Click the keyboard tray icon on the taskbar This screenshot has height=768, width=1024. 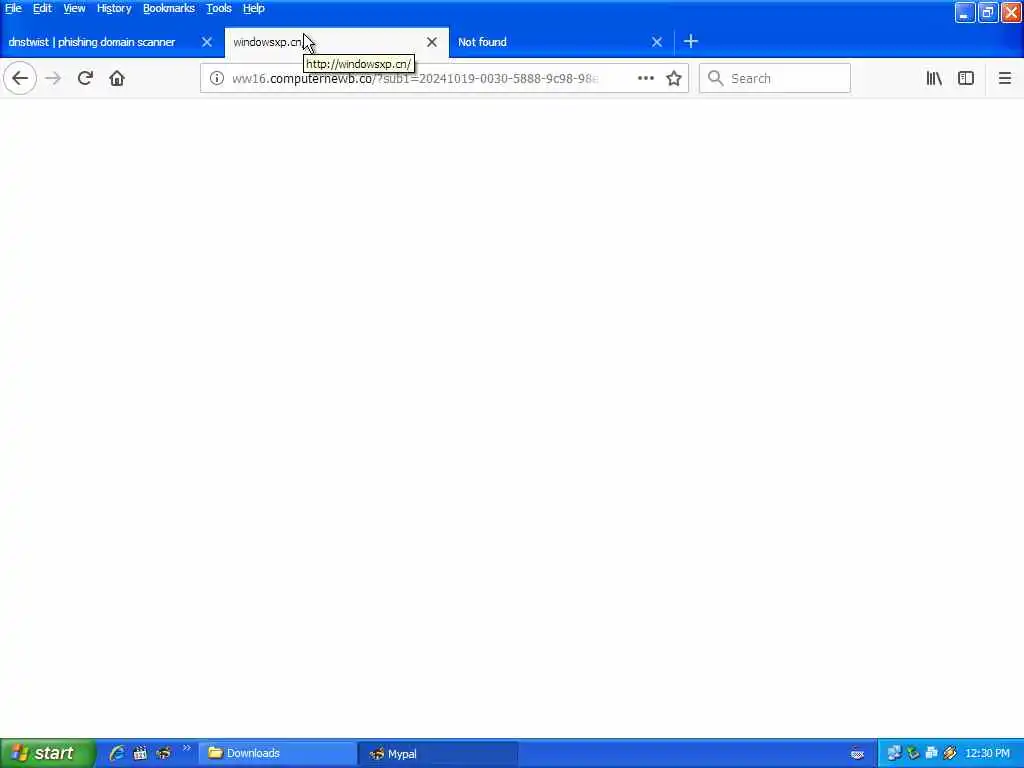[x=857, y=754]
